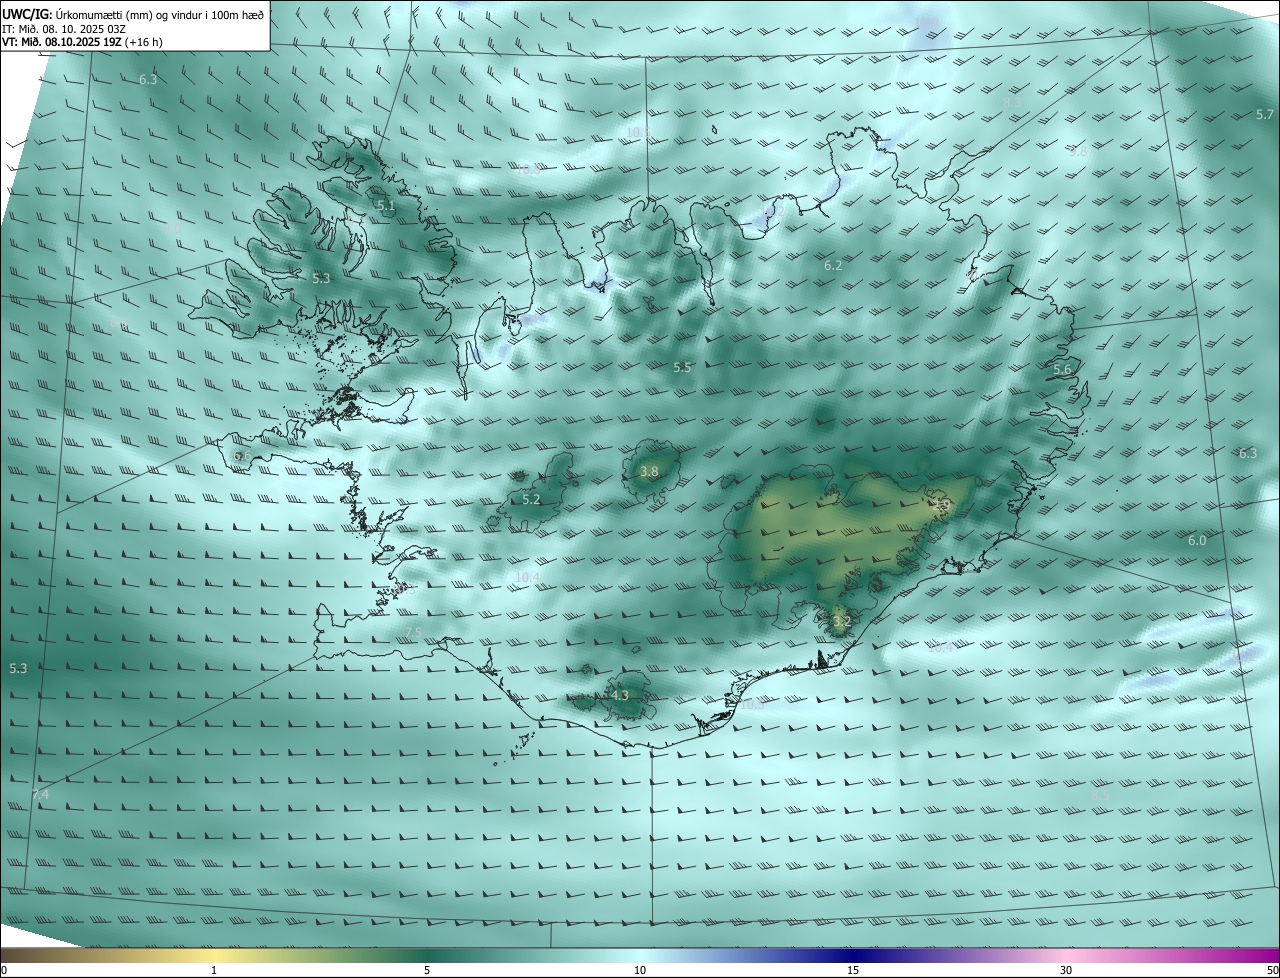Screen dimensions: 1280x978
Task: Click the 5.5 precipitation value
Action: (682, 368)
